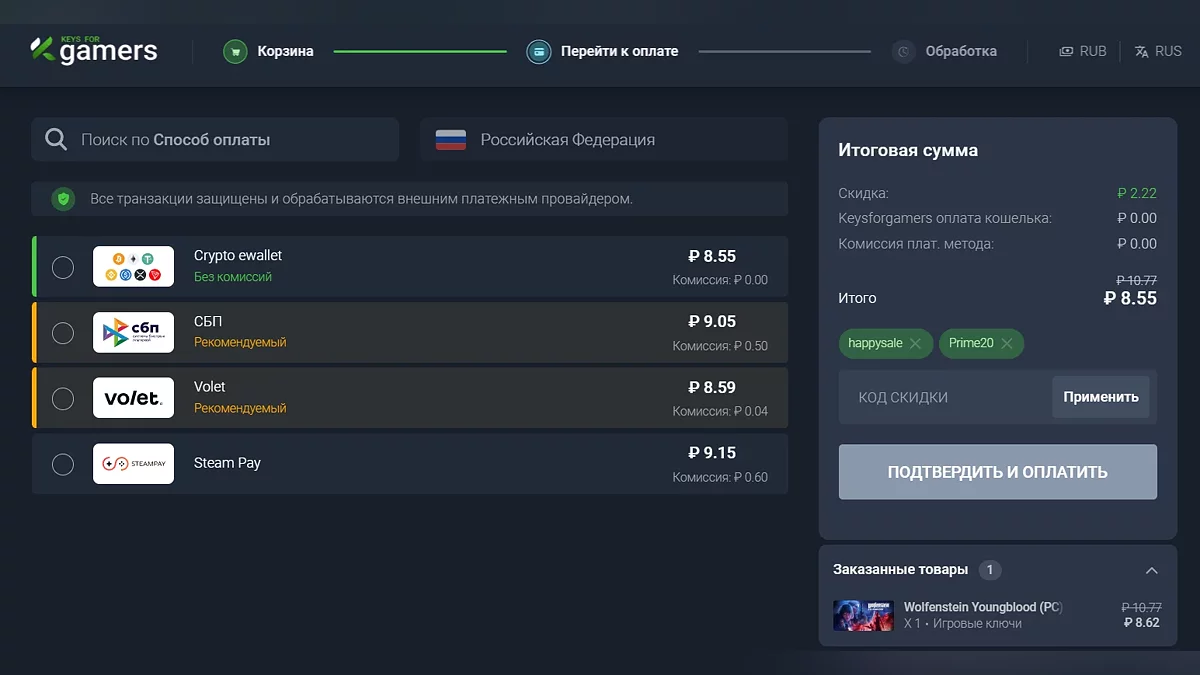Open the Wolfenstein Youngblood thumbnail
The height and width of the screenshot is (675, 1200).
tap(863, 615)
